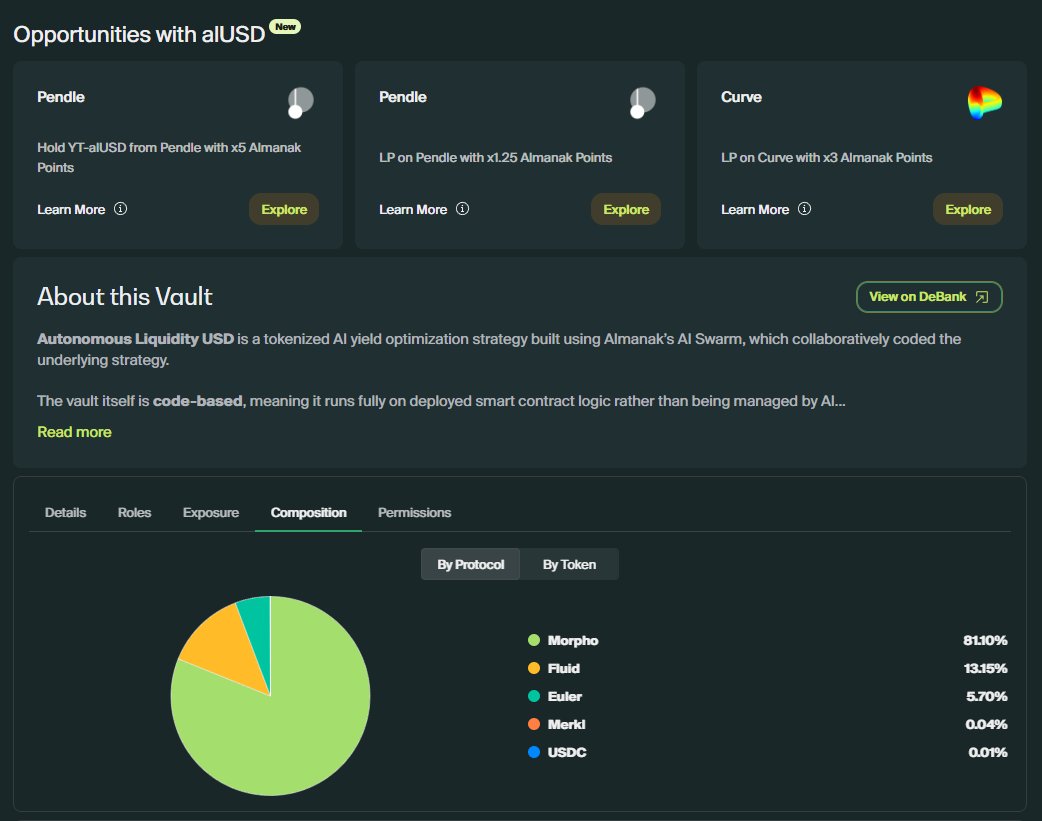Image resolution: width=1042 pixels, height=821 pixels.
Task: Click the USDC blue legend dot
Action: [534, 752]
